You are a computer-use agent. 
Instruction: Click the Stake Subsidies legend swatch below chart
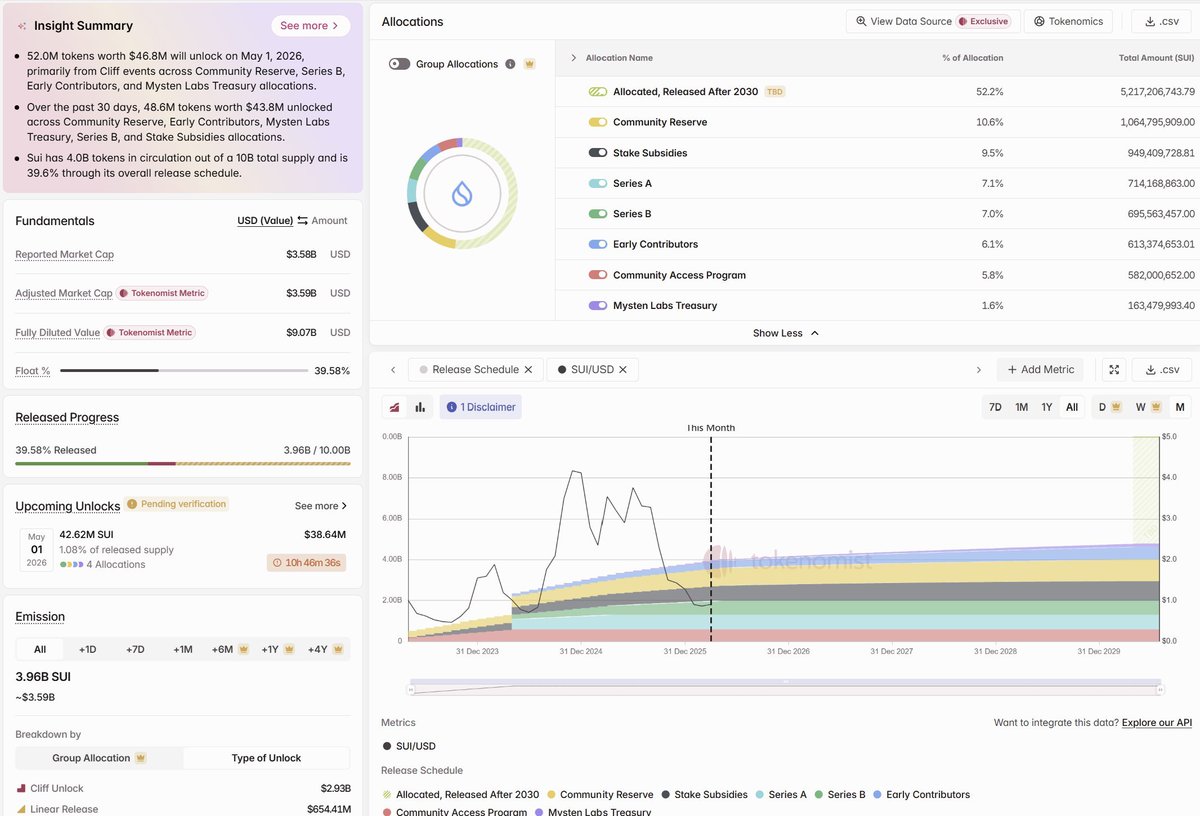(x=666, y=795)
